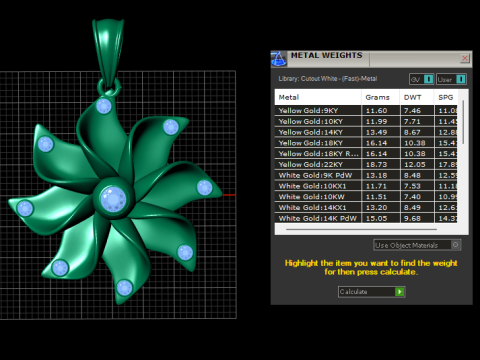The image size is (480, 360).
Task: Sort by the Metal column header
Action: [318, 97]
